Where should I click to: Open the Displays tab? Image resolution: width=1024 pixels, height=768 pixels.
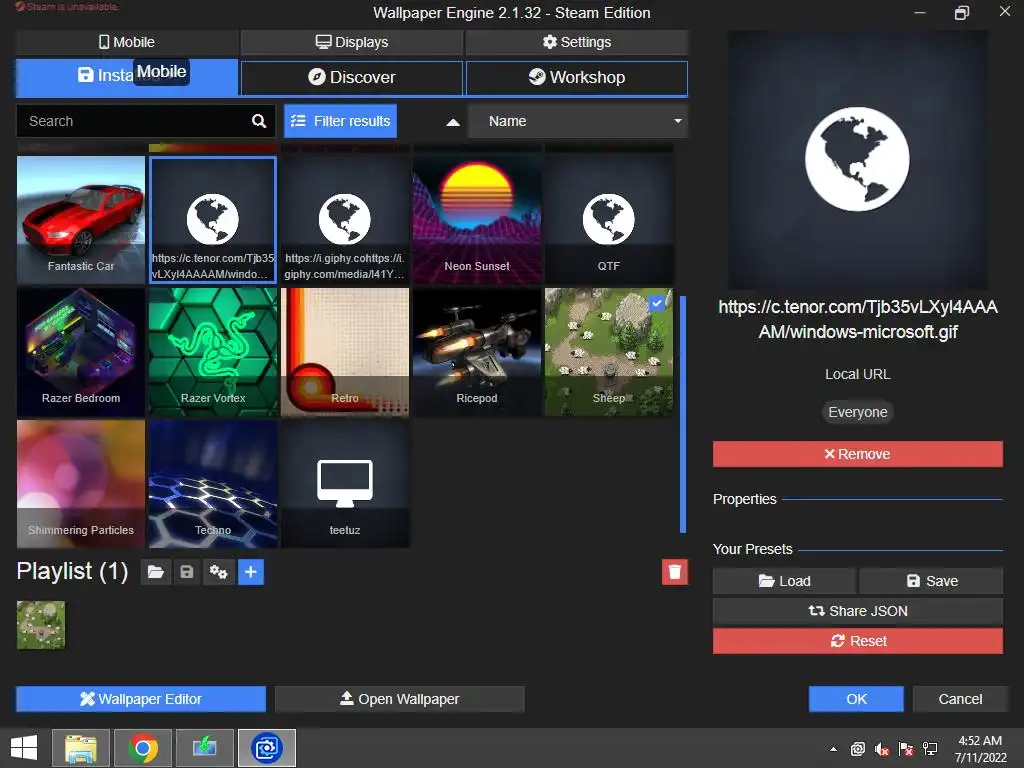352,42
